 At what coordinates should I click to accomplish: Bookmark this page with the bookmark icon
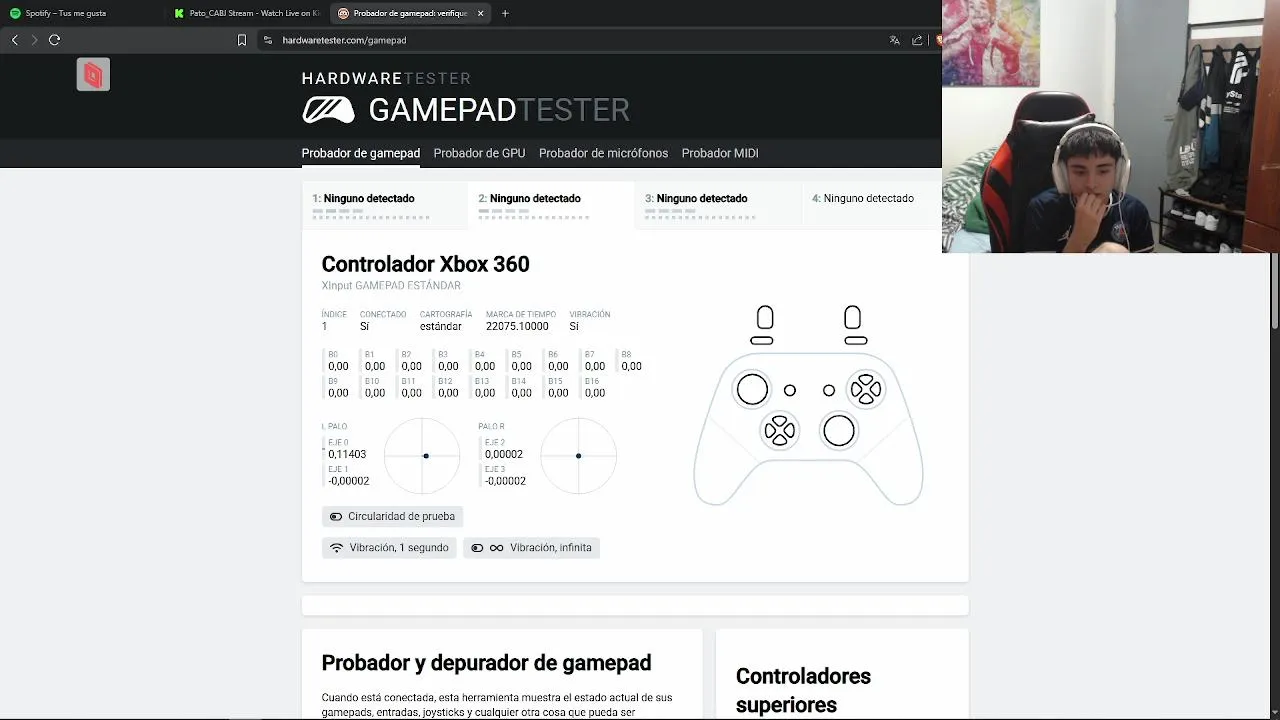pyautogui.click(x=241, y=40)
